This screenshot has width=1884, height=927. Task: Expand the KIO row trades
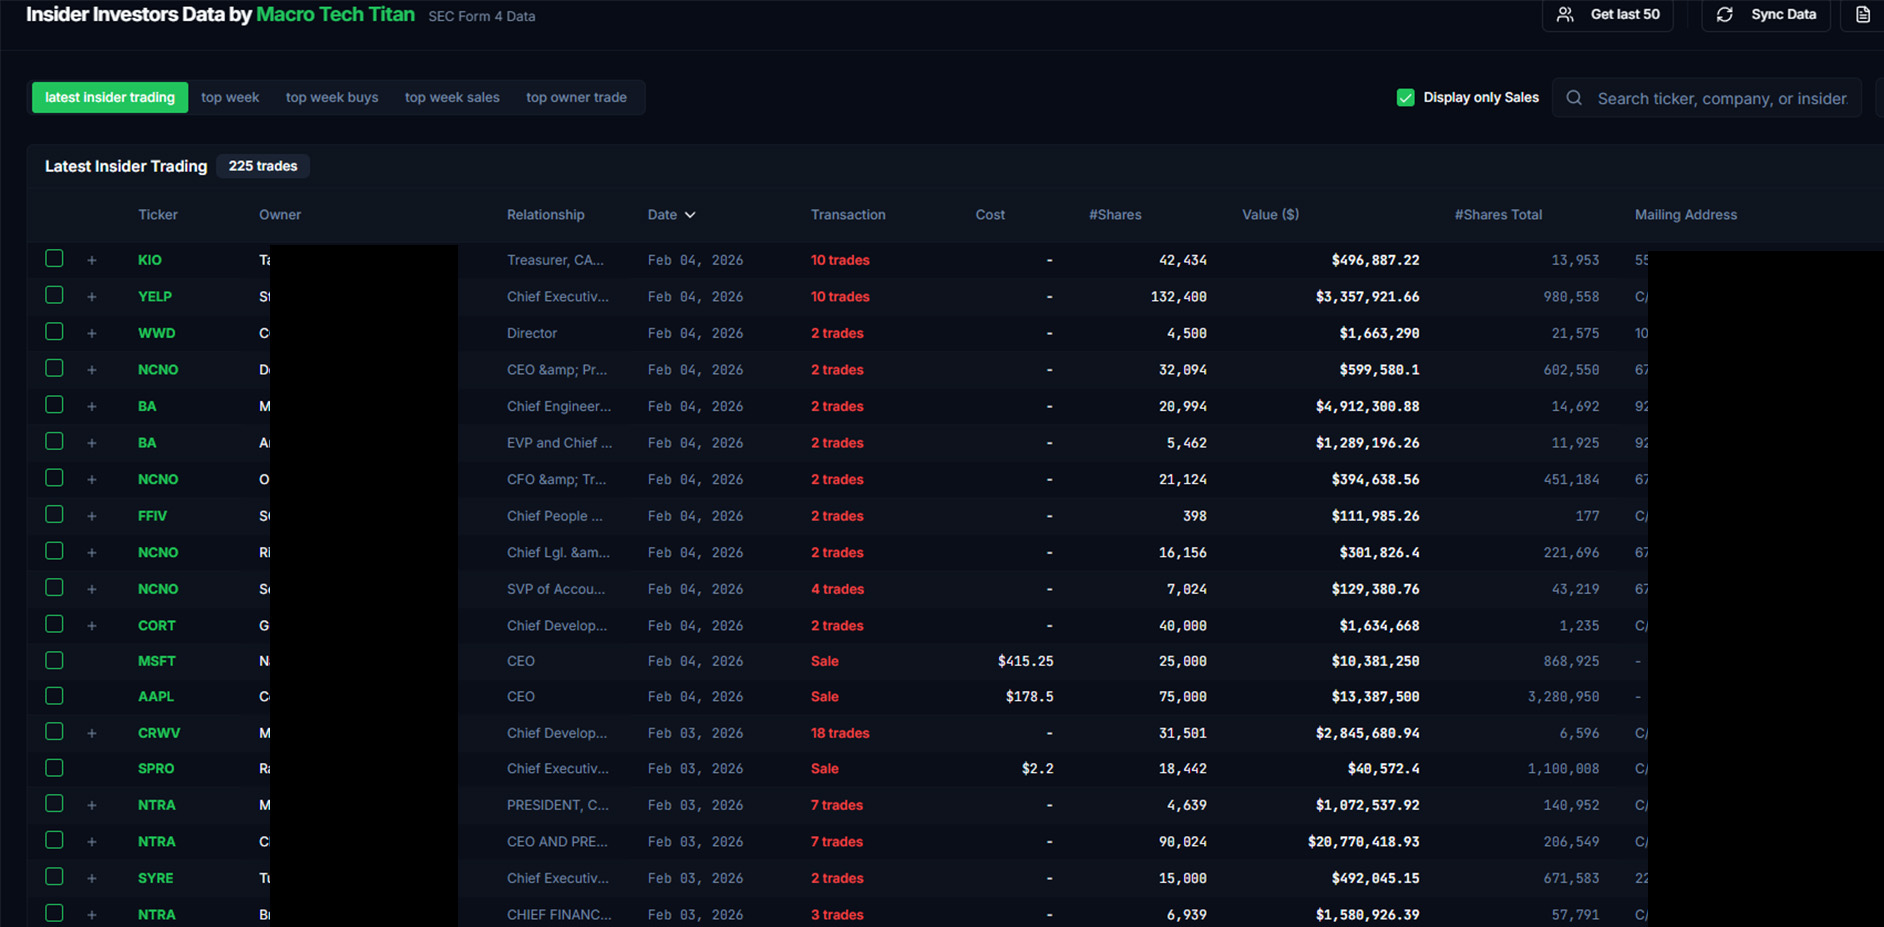tap(91, 260)
